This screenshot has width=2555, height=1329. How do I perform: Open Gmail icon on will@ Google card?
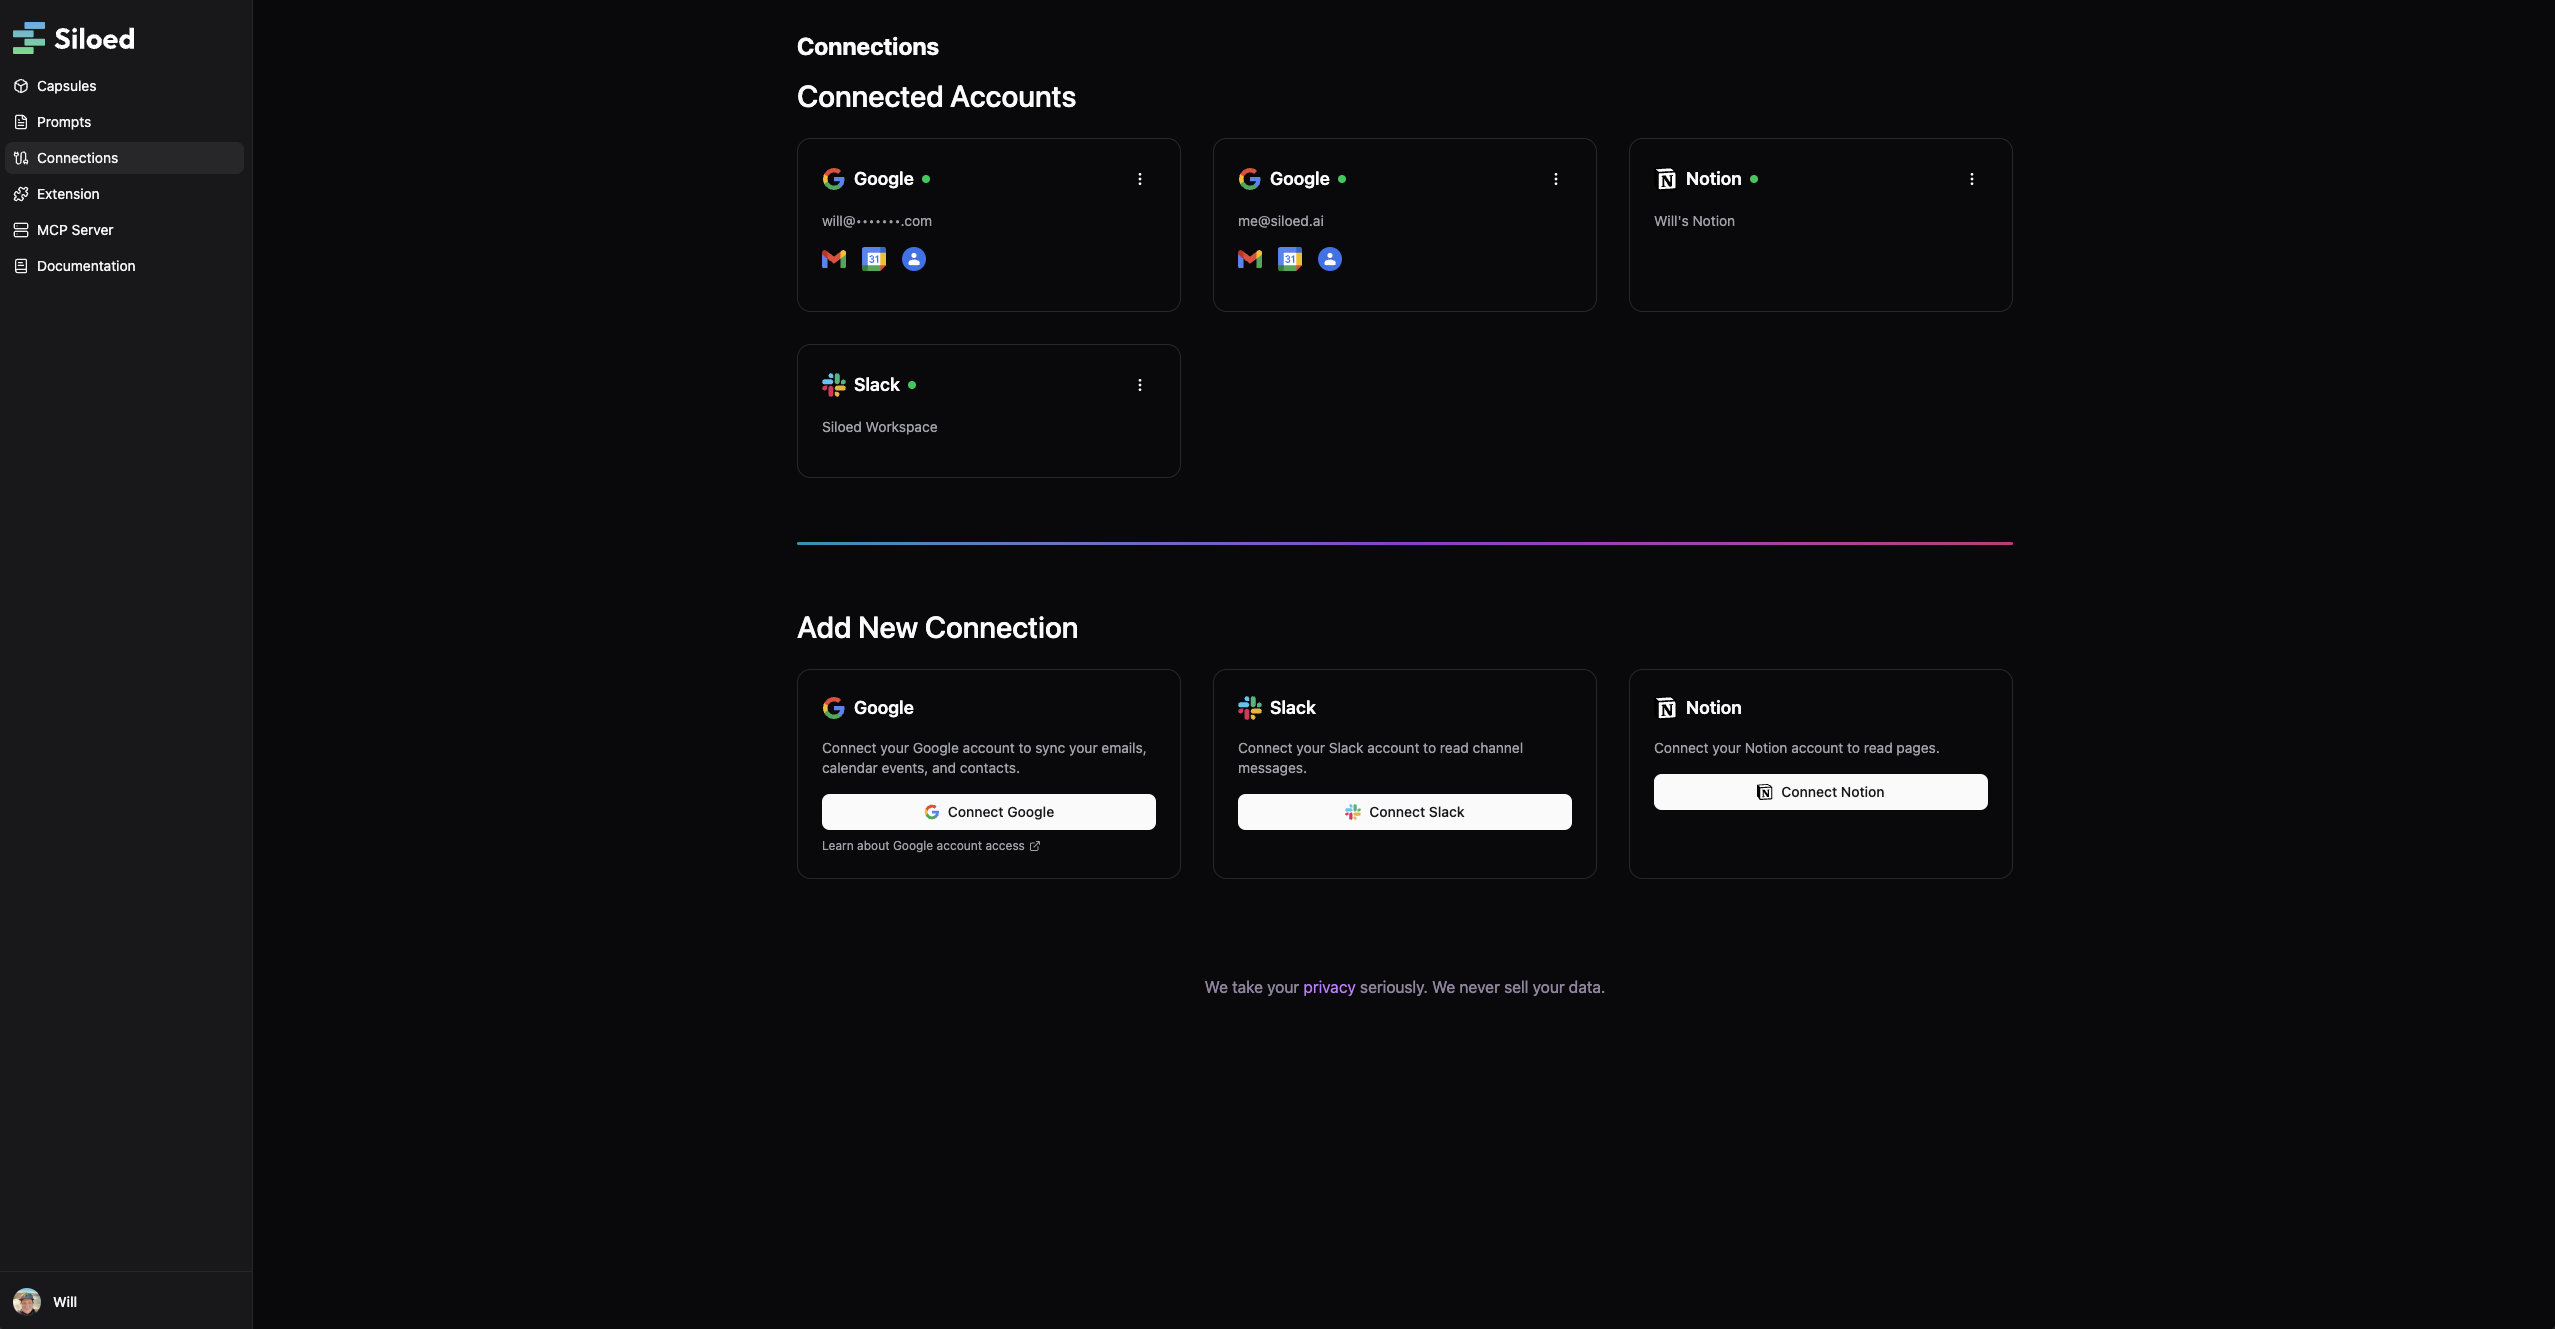834,259
